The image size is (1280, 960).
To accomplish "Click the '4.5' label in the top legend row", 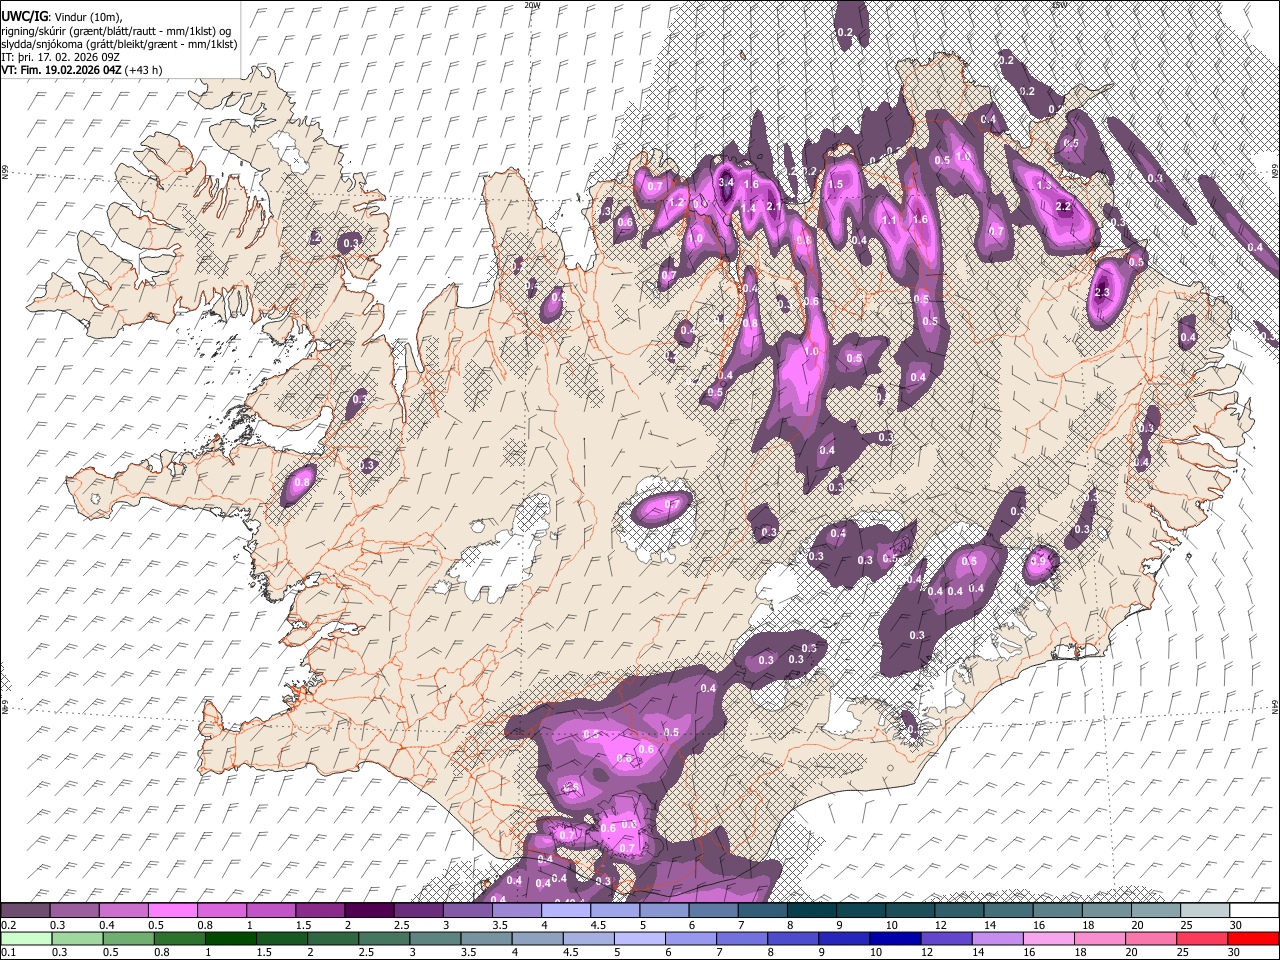I will (x=598, y=925).
